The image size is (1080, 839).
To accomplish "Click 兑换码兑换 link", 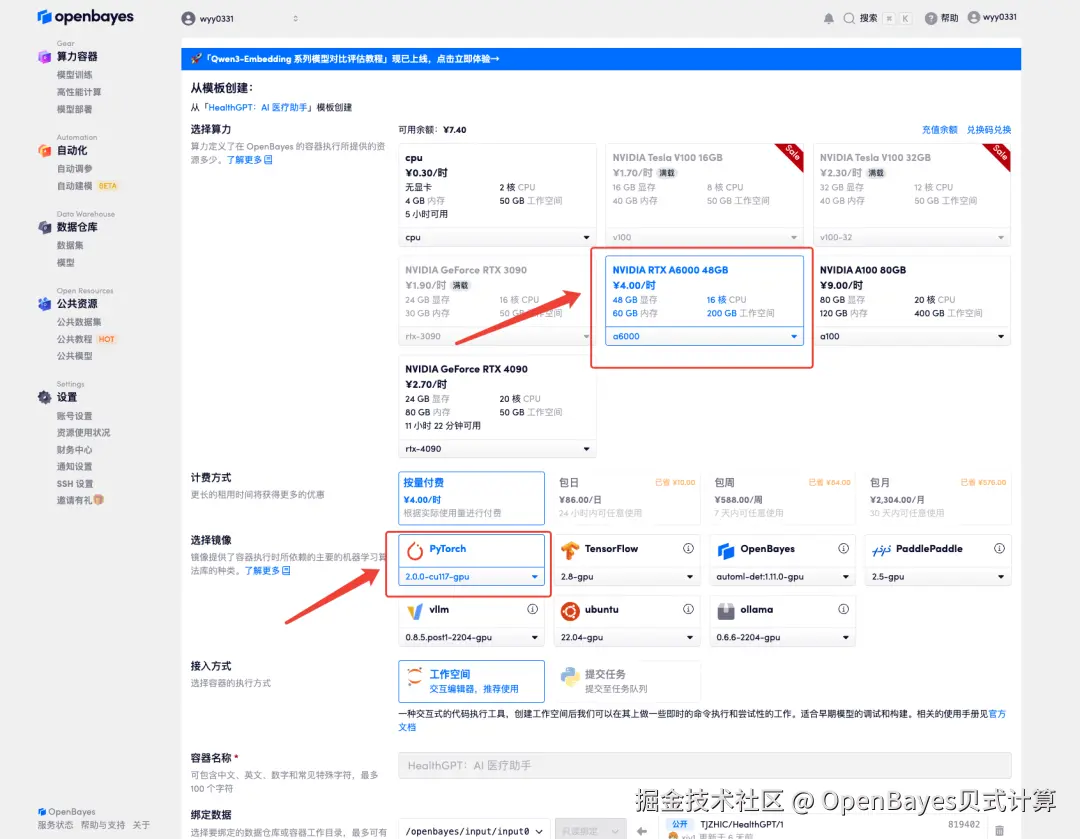I will (988, 130).
